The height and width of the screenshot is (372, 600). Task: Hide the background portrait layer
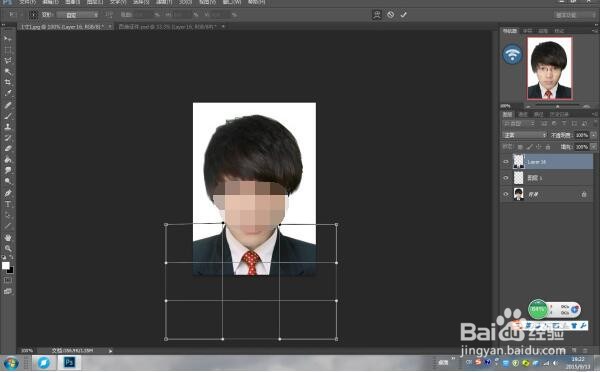click(506, 194)
